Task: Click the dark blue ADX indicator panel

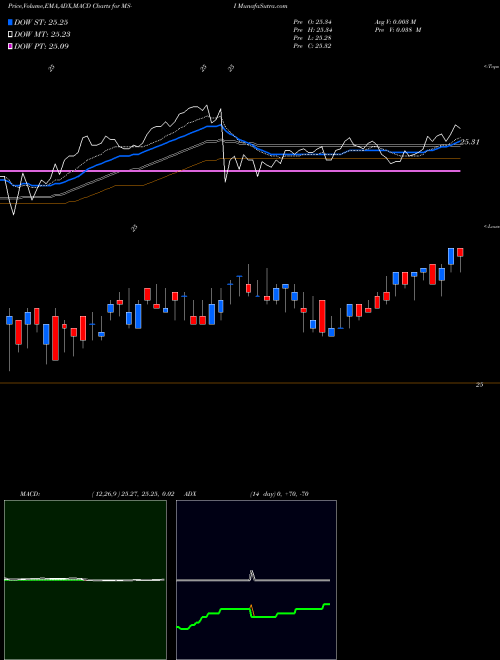Action: pyautogui.click(x=256, y=580)
